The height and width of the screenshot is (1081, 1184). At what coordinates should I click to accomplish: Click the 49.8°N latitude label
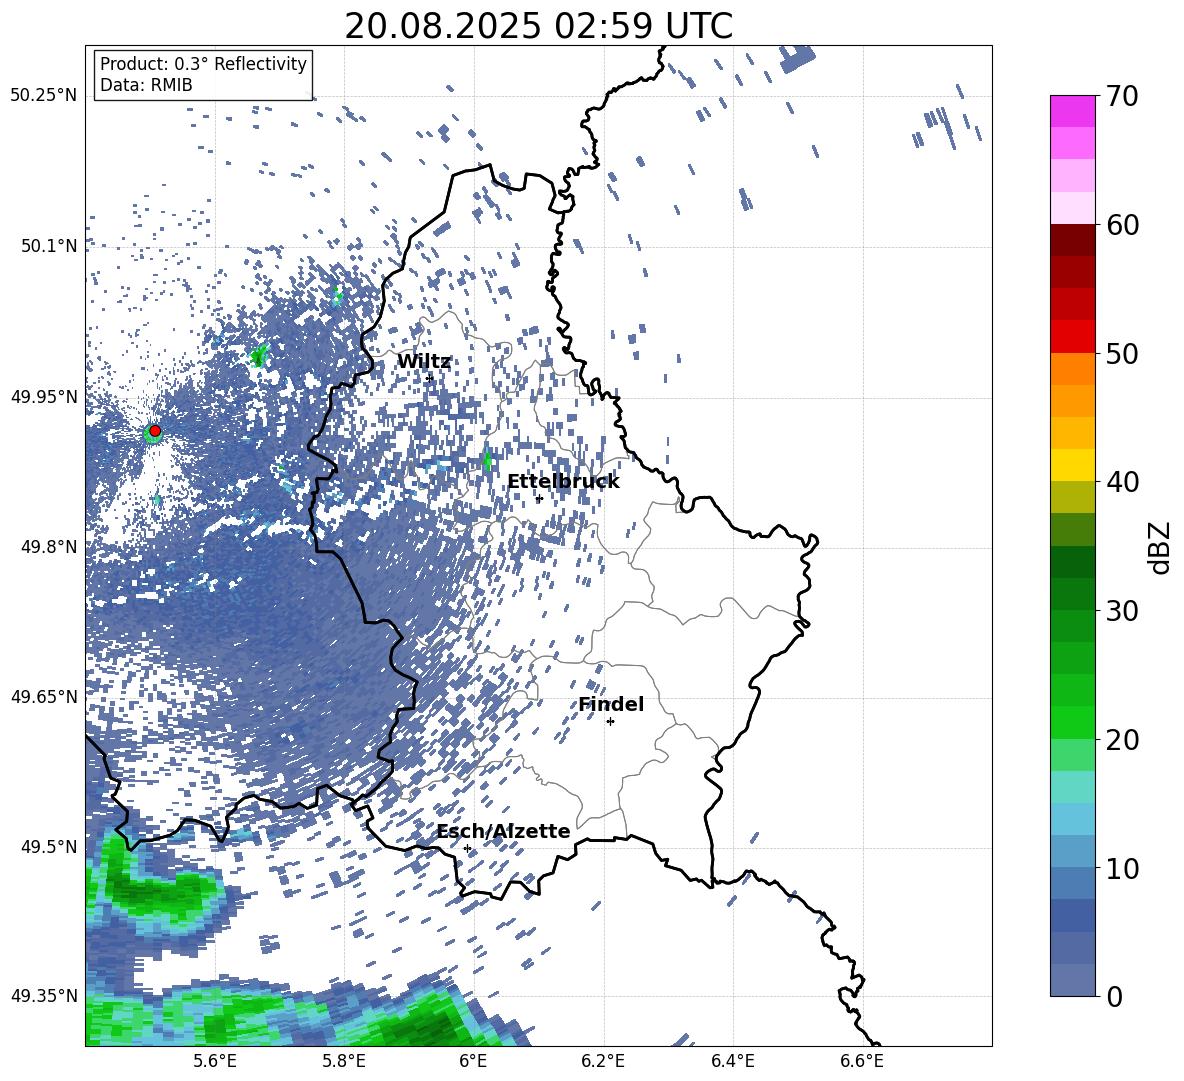pyautogui.click(x=49, y=546)
